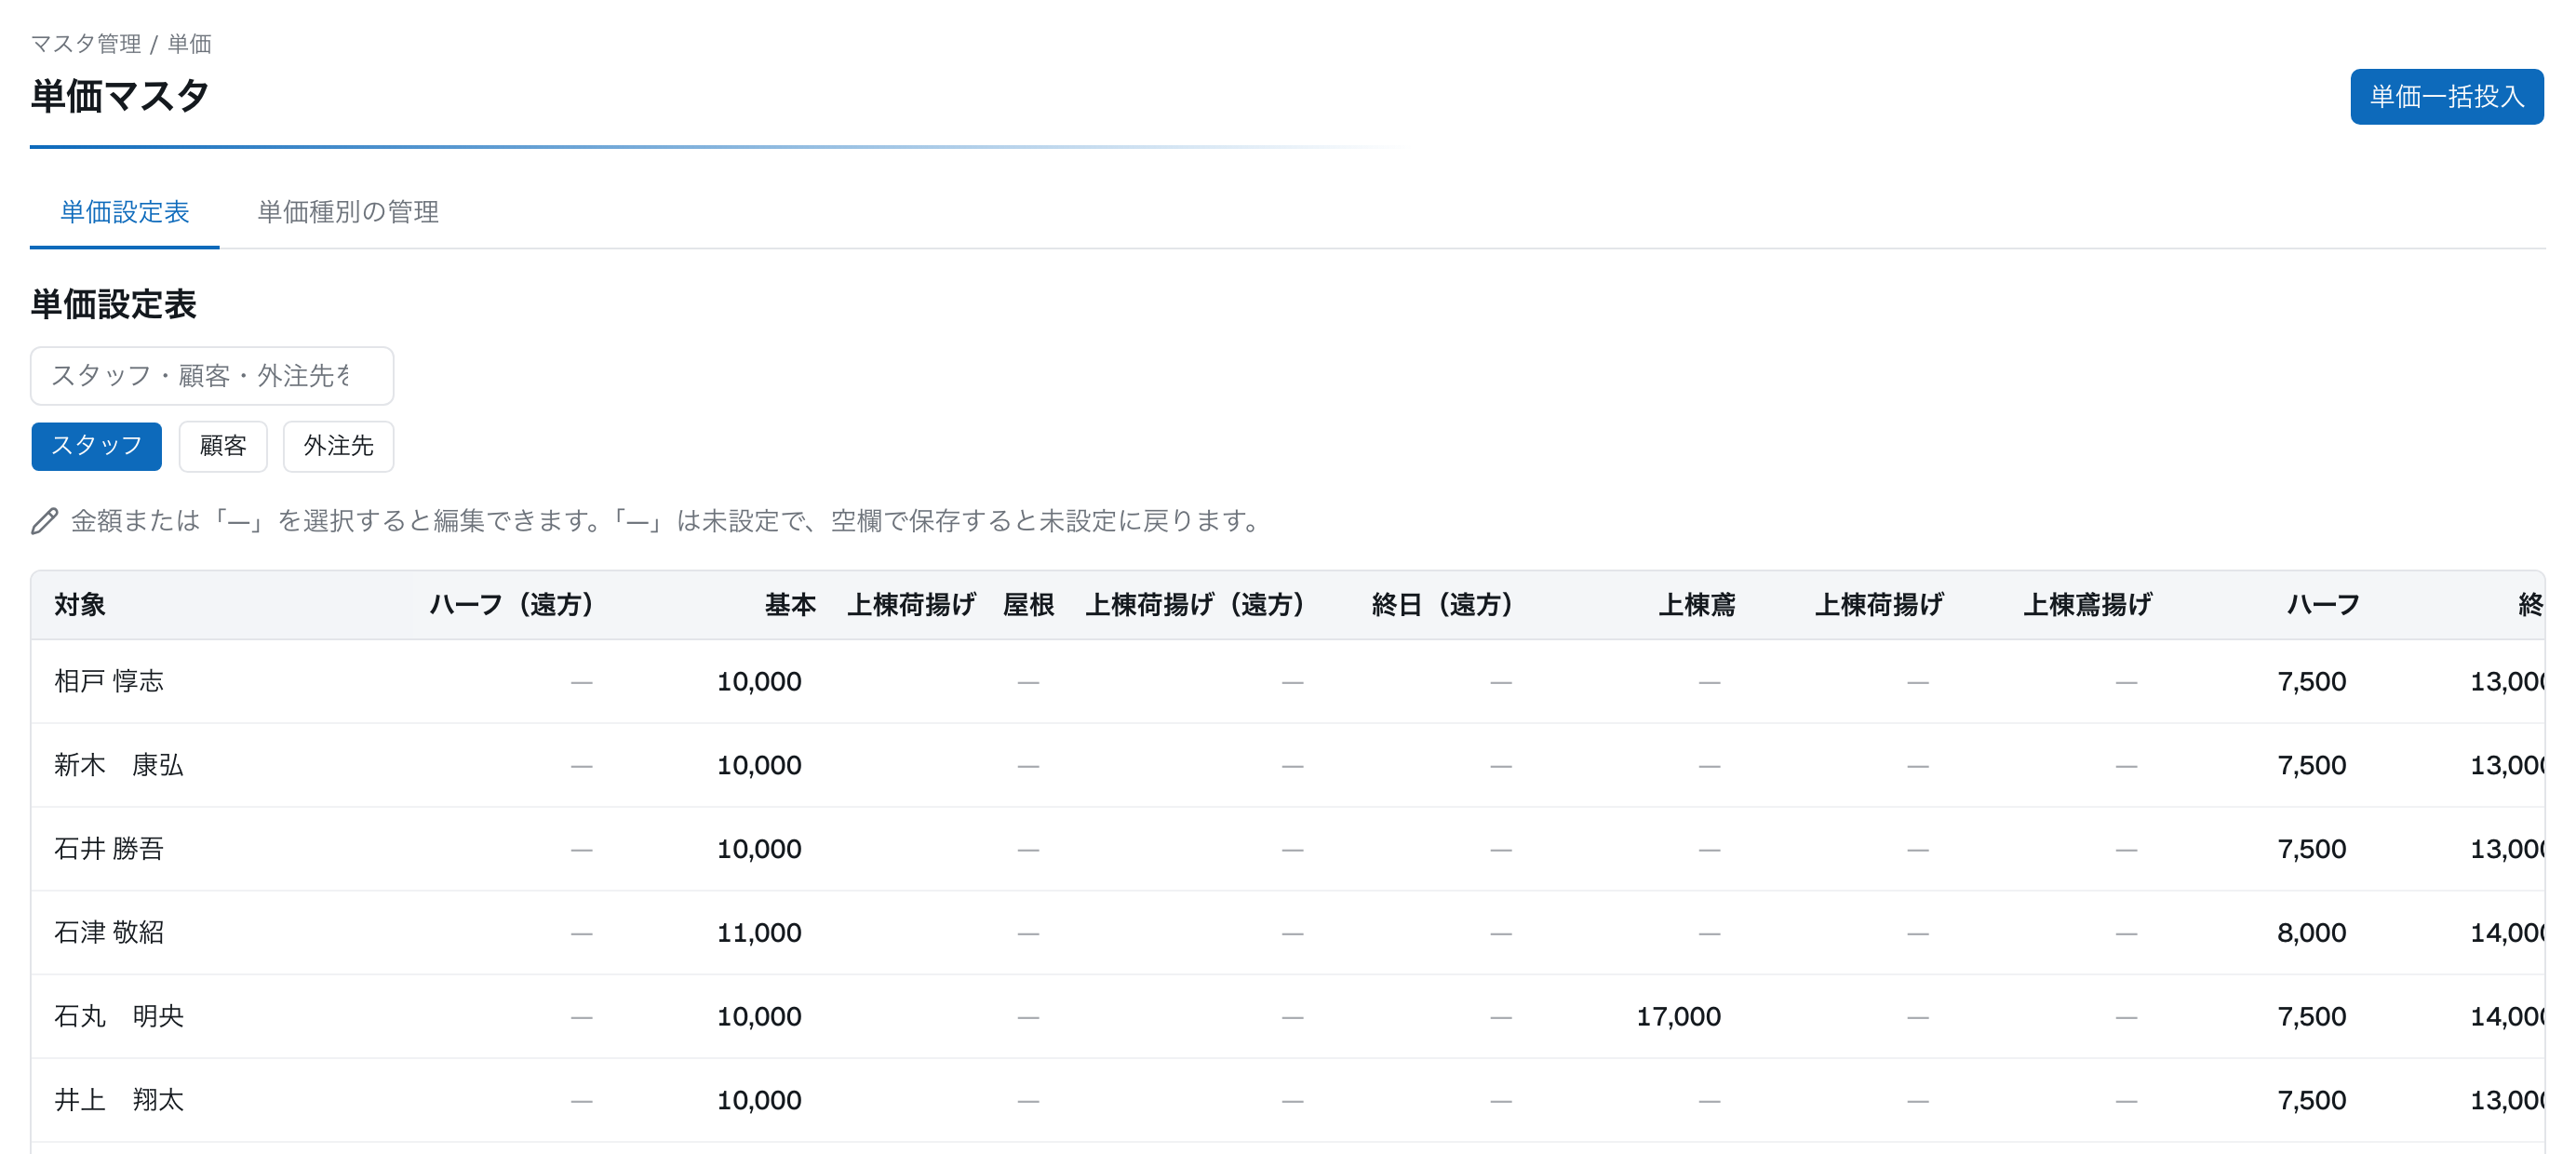The height and width of the screenshot is (1154, 2576).
Task: Edit 基本 price 10,000 for 井上 翔太
Action: coord(759,1101)
